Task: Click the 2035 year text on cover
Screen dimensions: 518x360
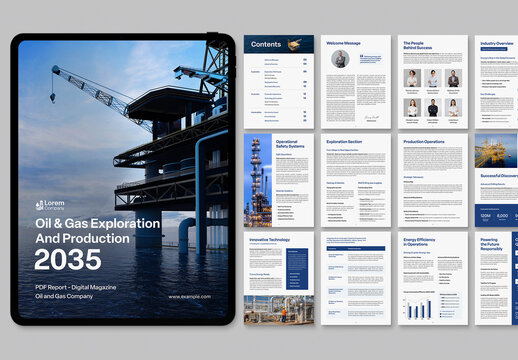Action: coord(68,260)
